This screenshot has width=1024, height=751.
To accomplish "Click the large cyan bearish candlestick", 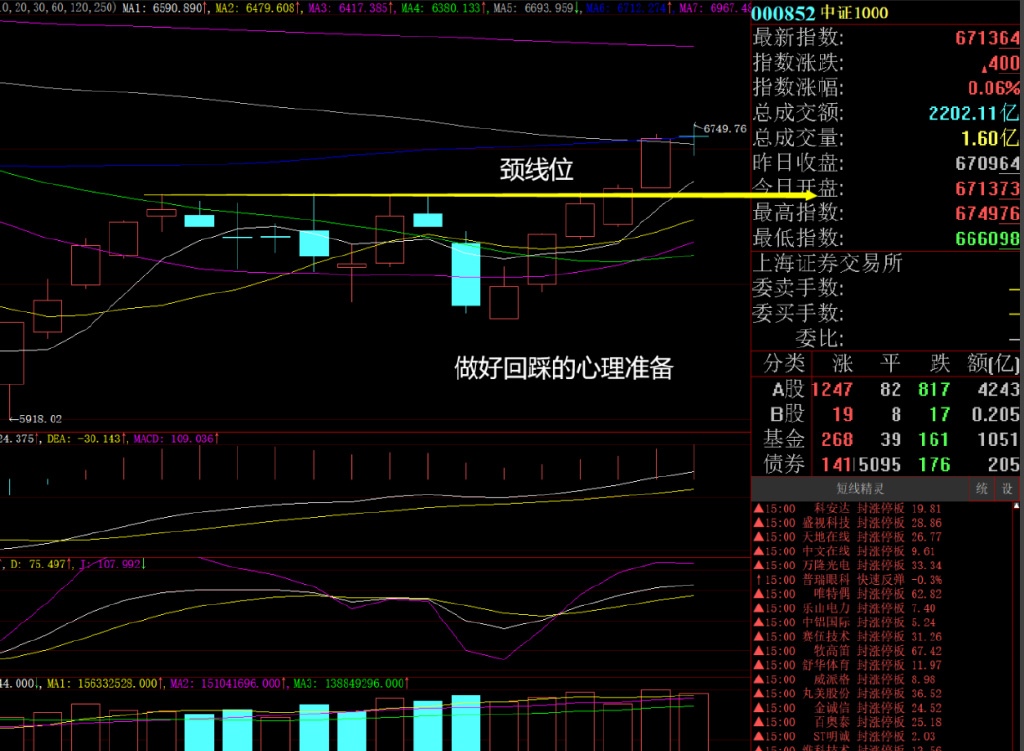I will [466, 274].
